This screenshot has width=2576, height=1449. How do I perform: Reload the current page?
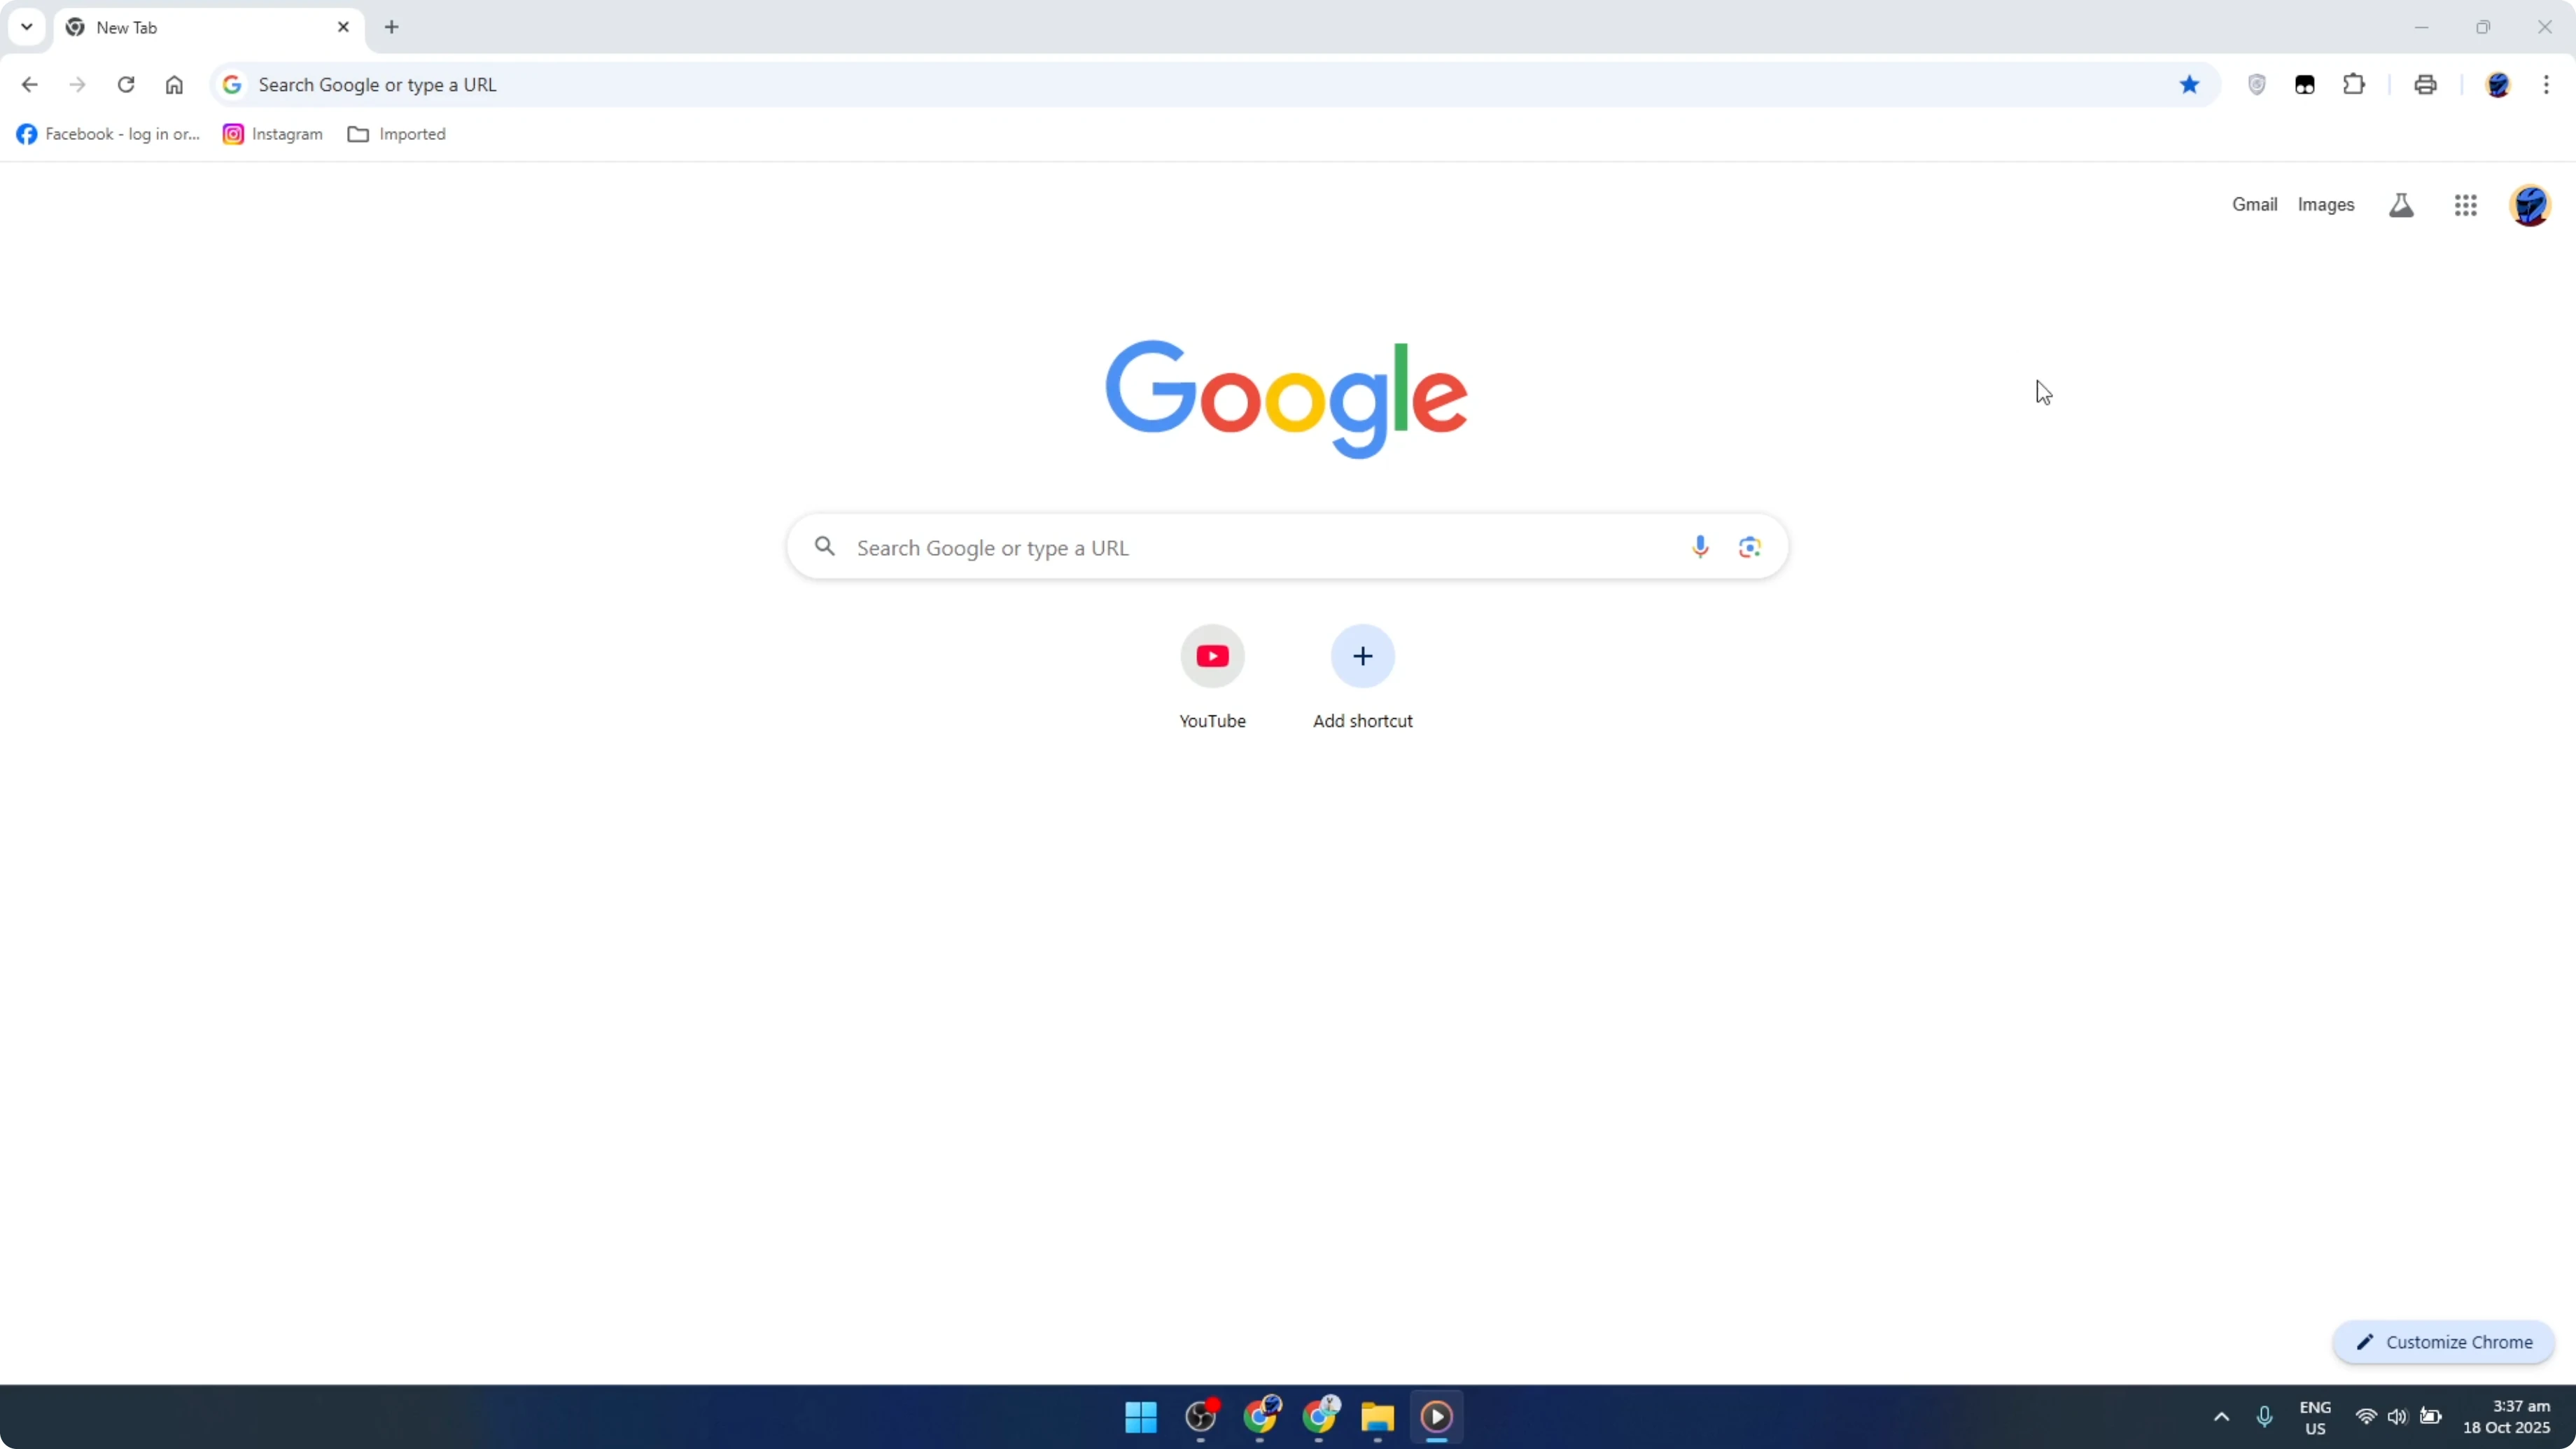pyautogui.click(x=126, y=85)
